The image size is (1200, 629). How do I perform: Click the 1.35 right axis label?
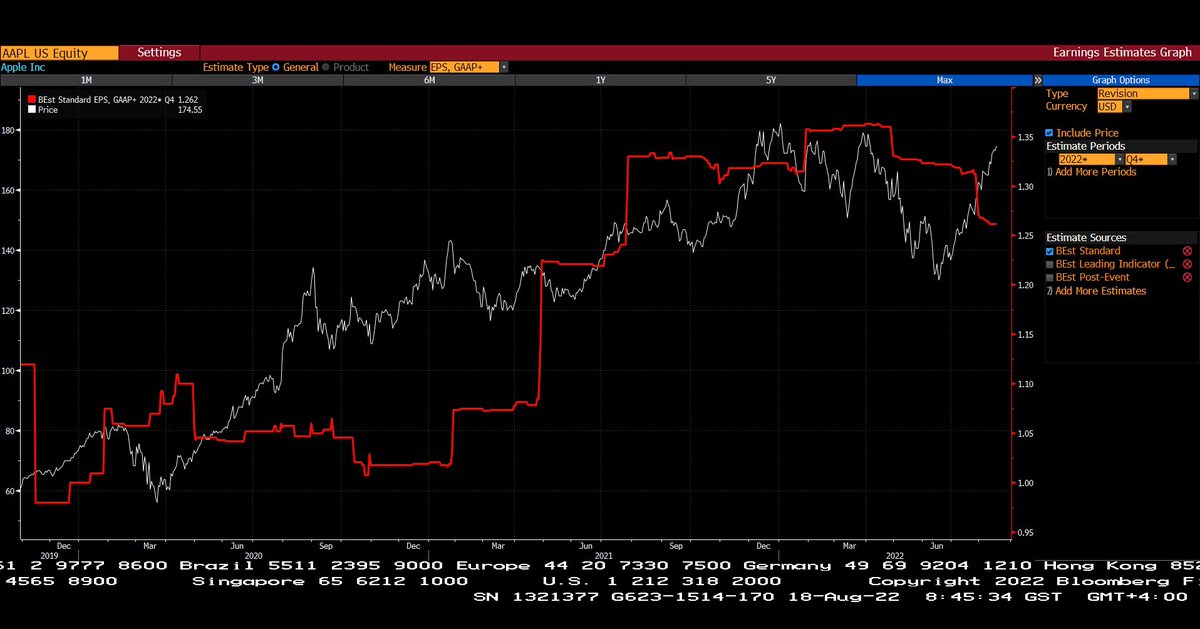[1025, 137]
